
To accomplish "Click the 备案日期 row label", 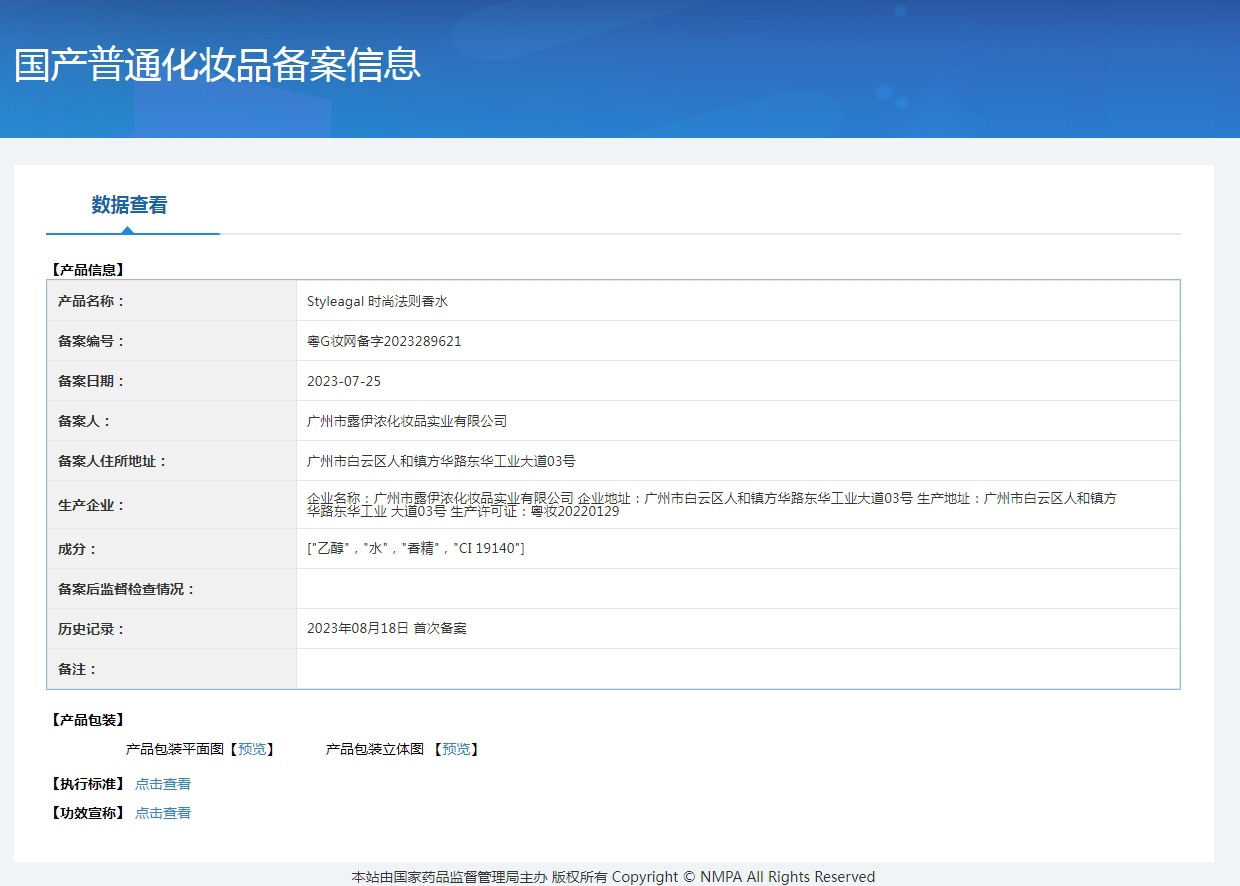I will pos(92,381).
